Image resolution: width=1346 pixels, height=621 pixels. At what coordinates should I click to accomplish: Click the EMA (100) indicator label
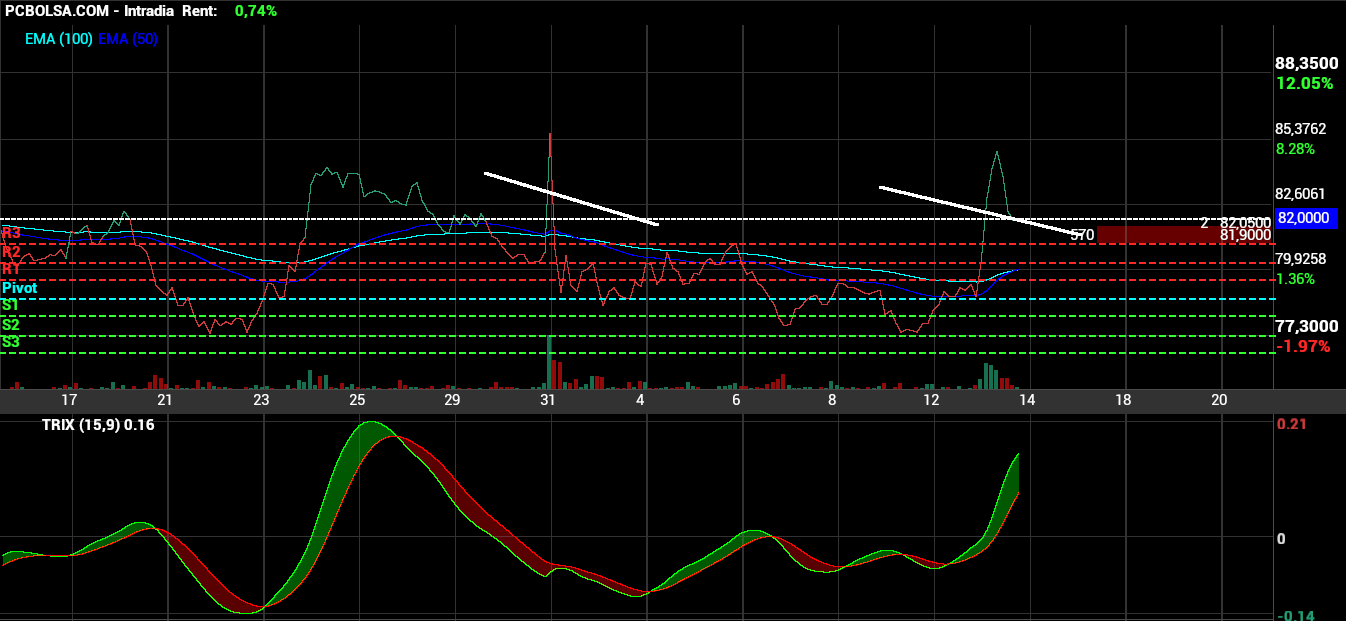coord(59,39)
